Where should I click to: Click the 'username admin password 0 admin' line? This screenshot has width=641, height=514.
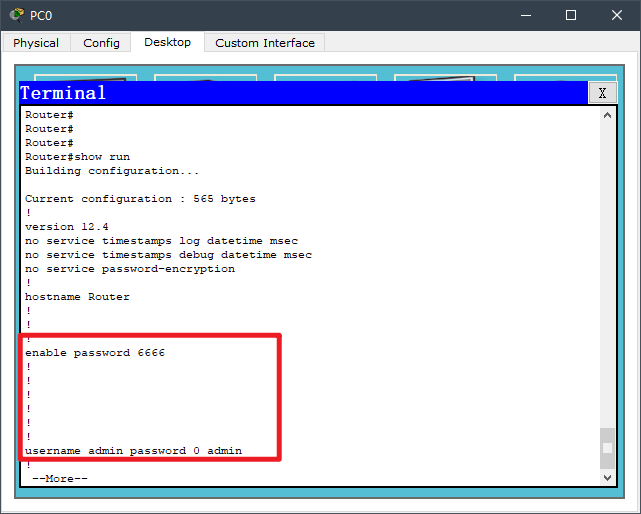[x=133, y=451]
